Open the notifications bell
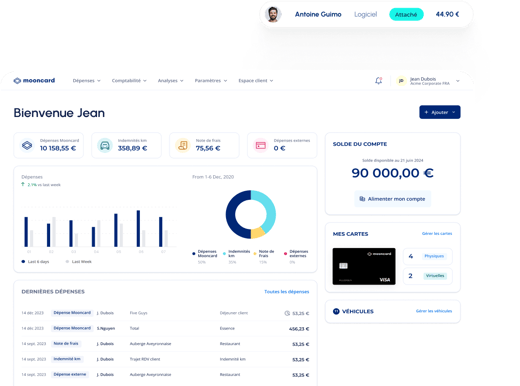This screenshot has height=386, width=520. click(x=378, y=81)
